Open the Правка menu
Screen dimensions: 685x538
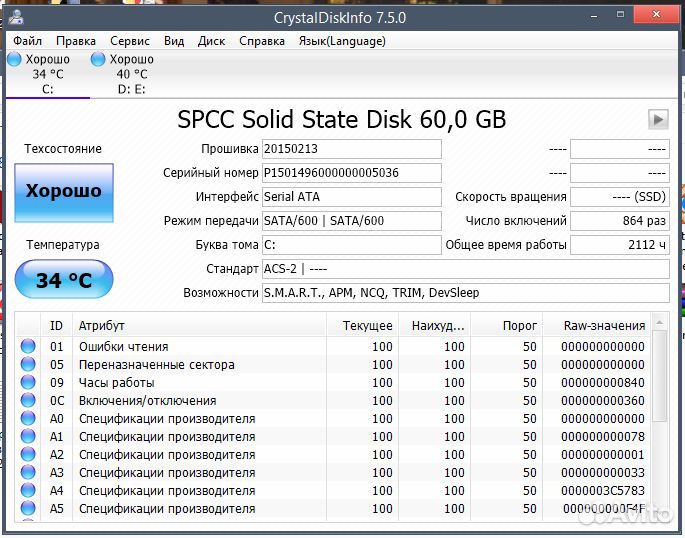pyautogui.click(x=76, y=41)
